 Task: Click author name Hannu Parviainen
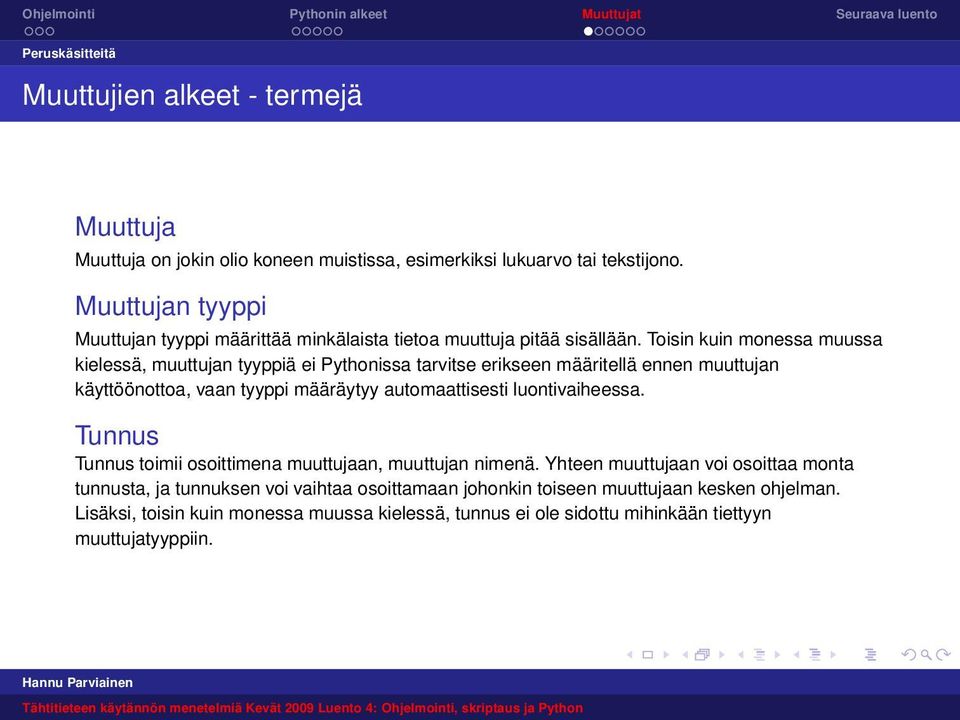pos(77,682)
